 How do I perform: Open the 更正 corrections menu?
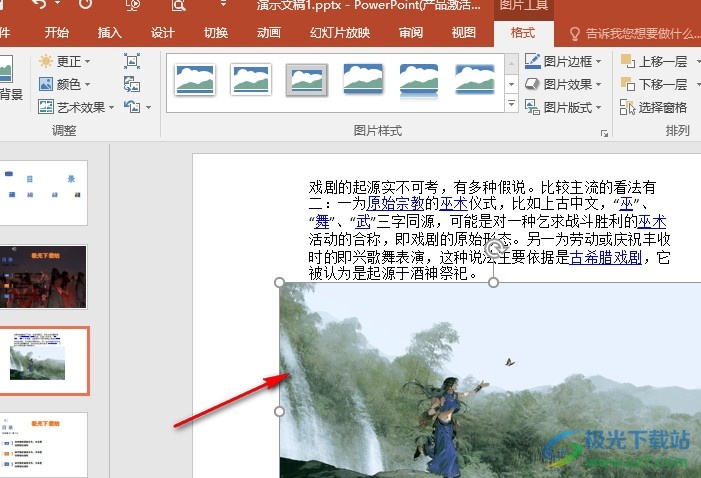click(64, 61)
